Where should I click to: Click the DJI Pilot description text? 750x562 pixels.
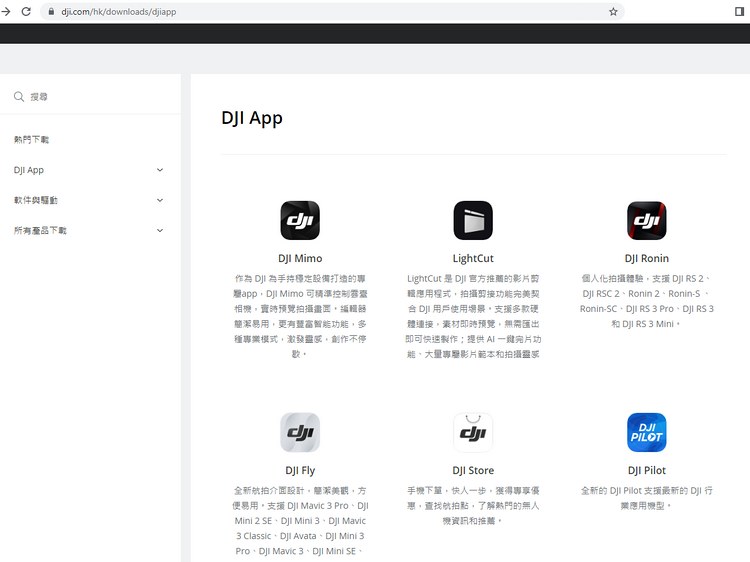647,498
